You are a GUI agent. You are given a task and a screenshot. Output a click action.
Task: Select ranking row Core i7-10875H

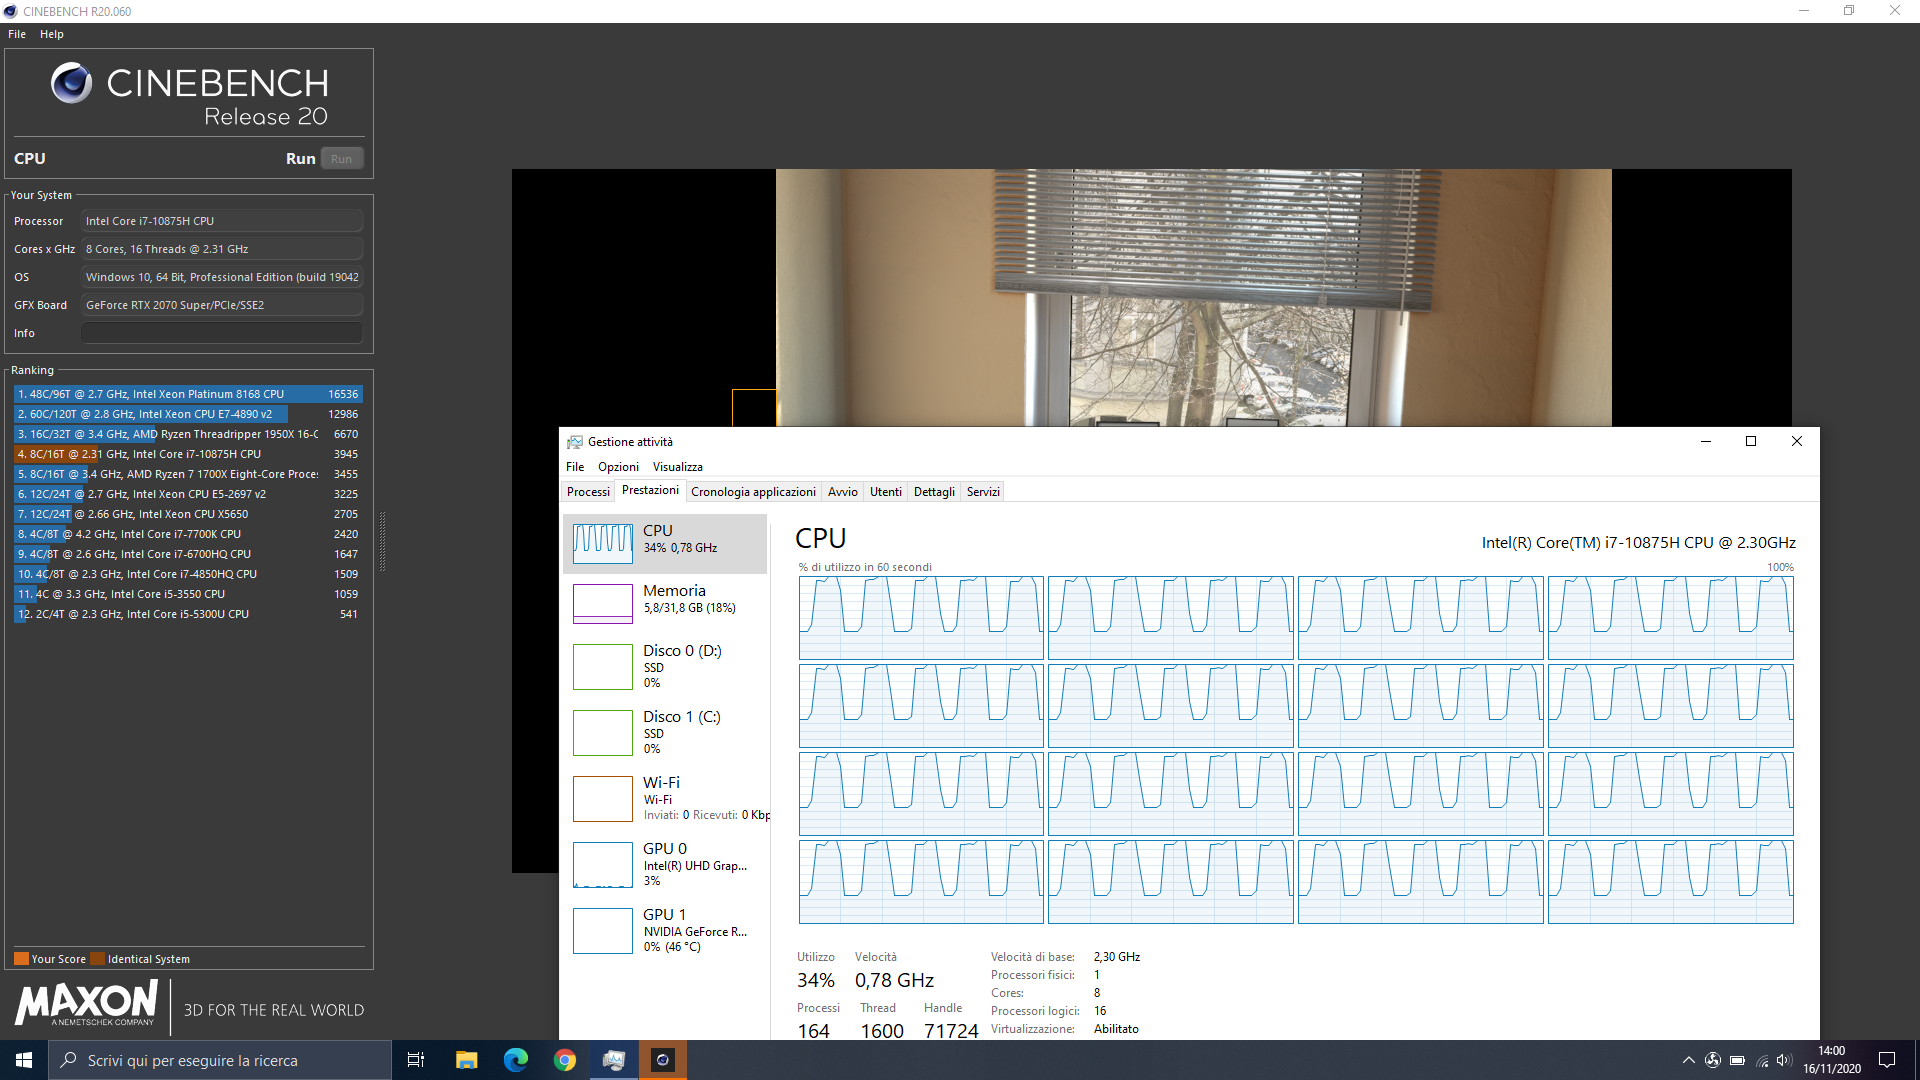tap(188, 454)
